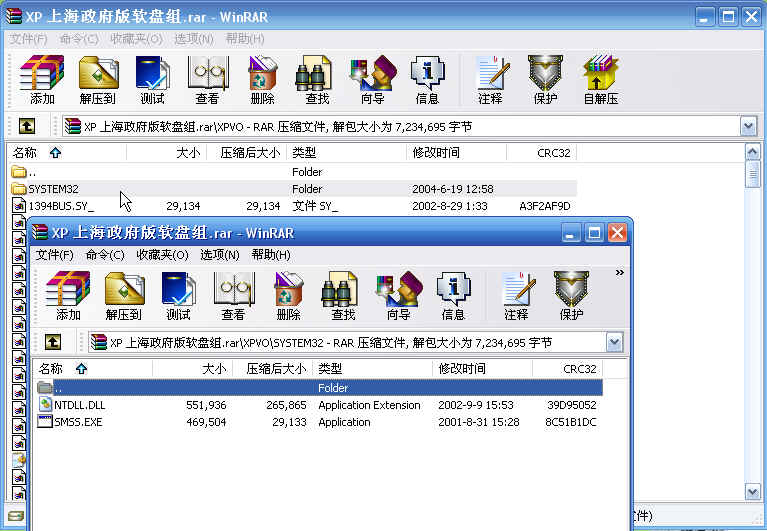The width and height of the screenshot is (767, 531).
Task: Open 文件(F) menu in back window
Action: [x=28, y=39]
